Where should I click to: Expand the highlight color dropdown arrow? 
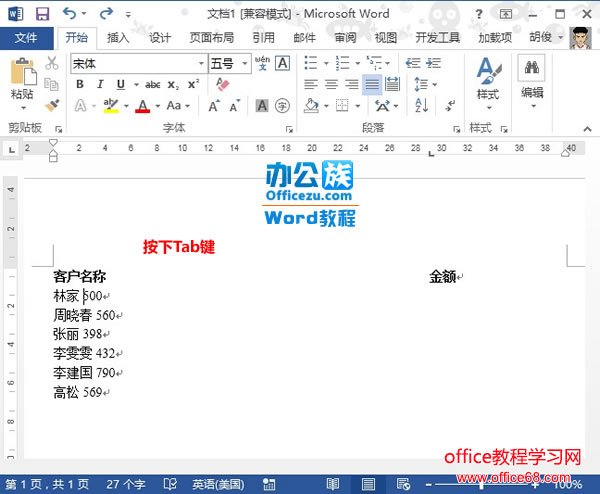(x=126, y=106)
